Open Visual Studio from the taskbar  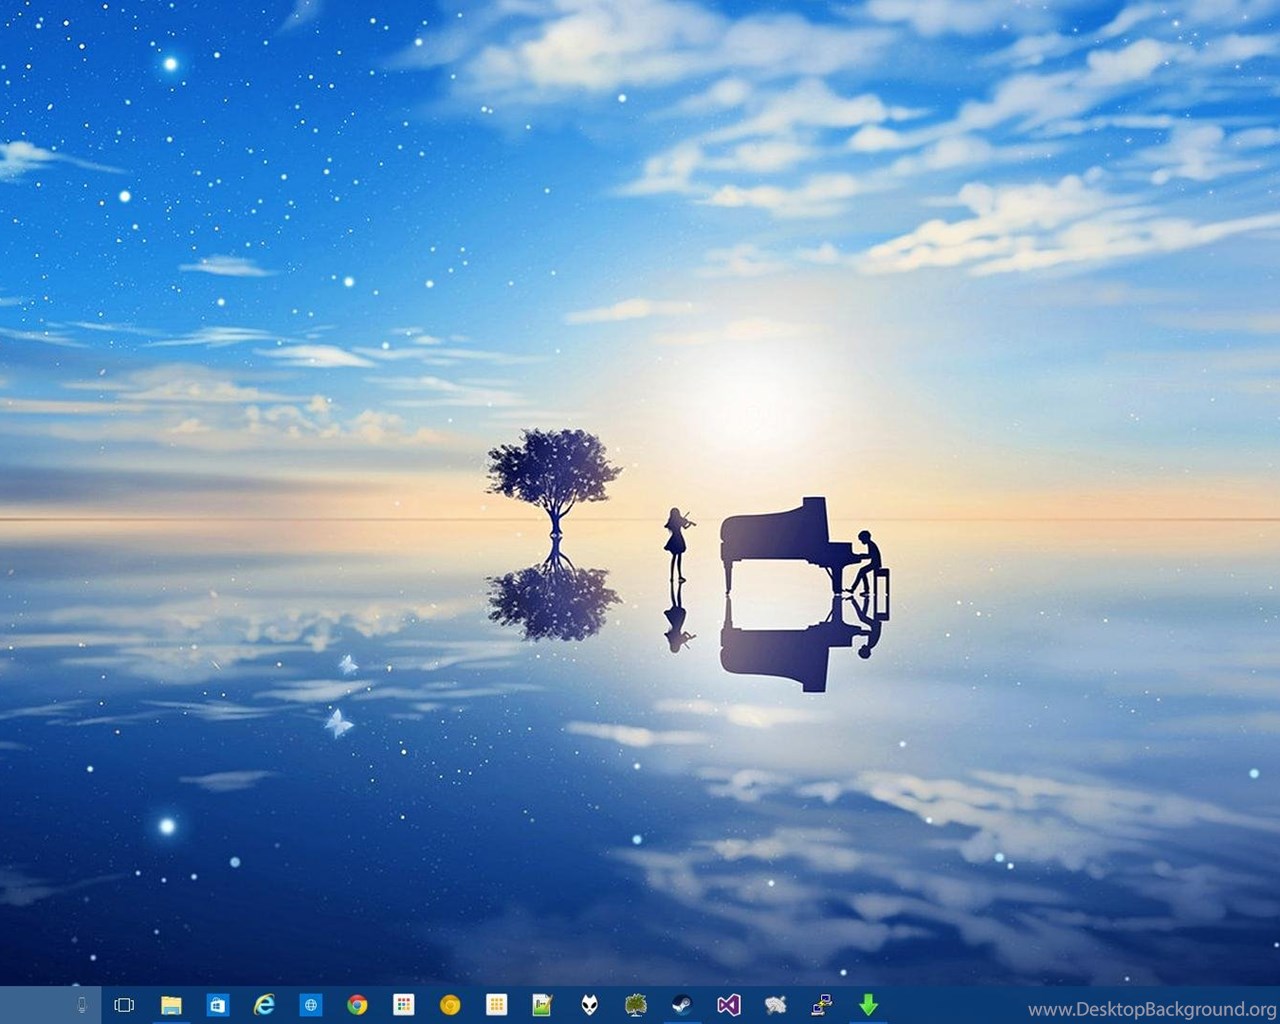coord(729,1005)
